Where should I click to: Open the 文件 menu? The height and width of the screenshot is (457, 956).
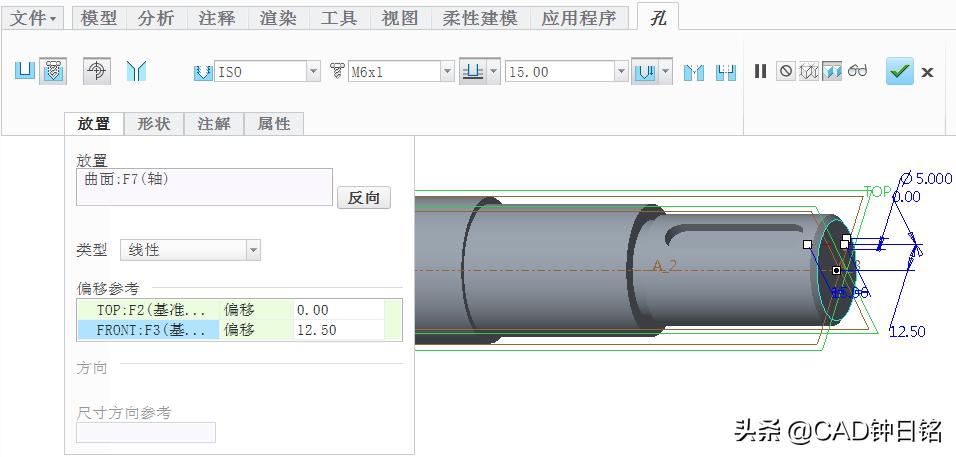[x=34, y=18]
